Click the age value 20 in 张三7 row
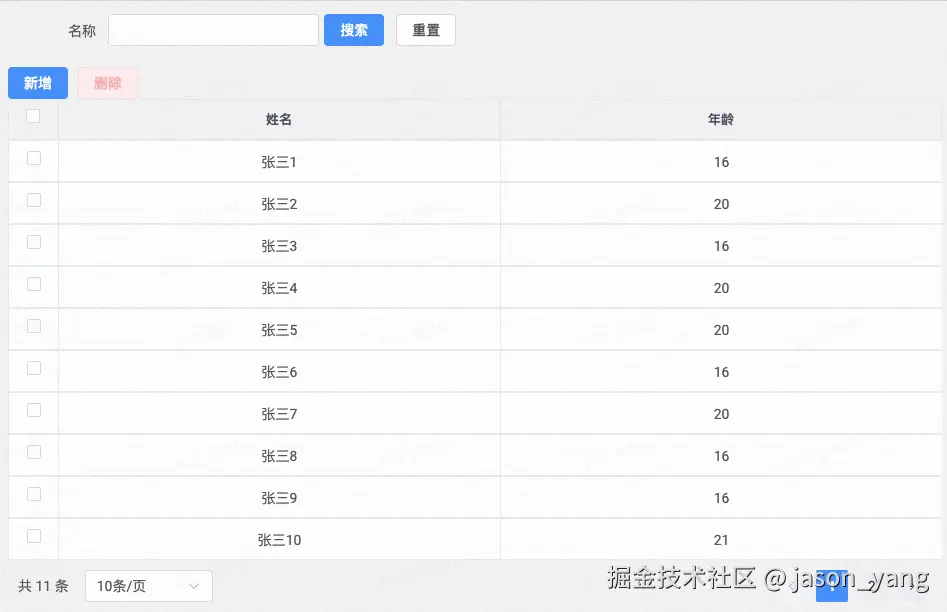 (x=721, y=414)
